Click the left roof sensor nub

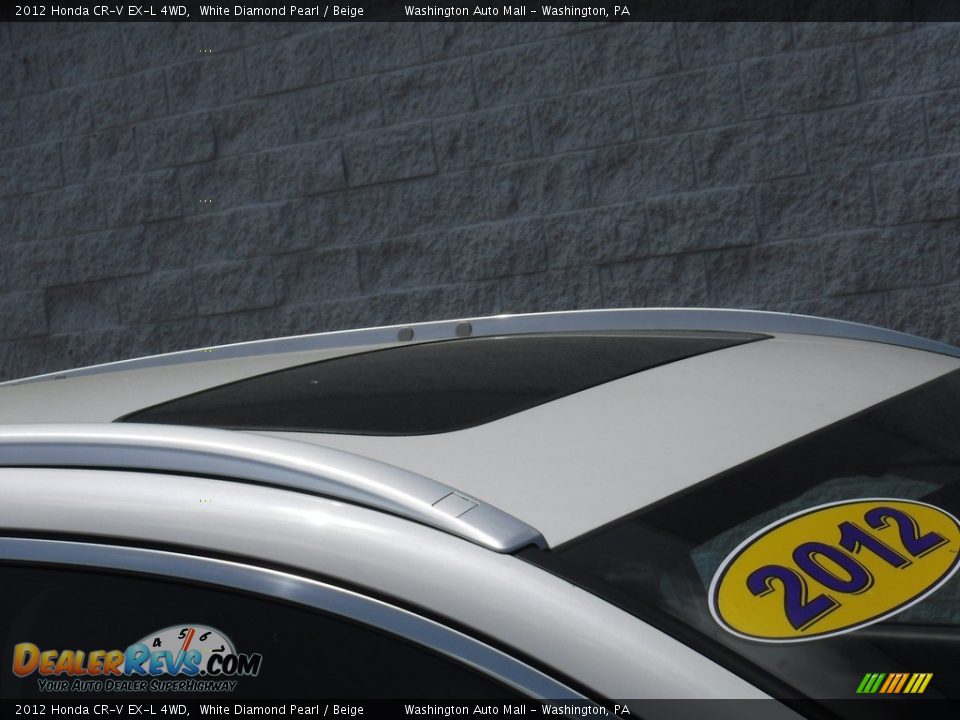click(405, 334)
